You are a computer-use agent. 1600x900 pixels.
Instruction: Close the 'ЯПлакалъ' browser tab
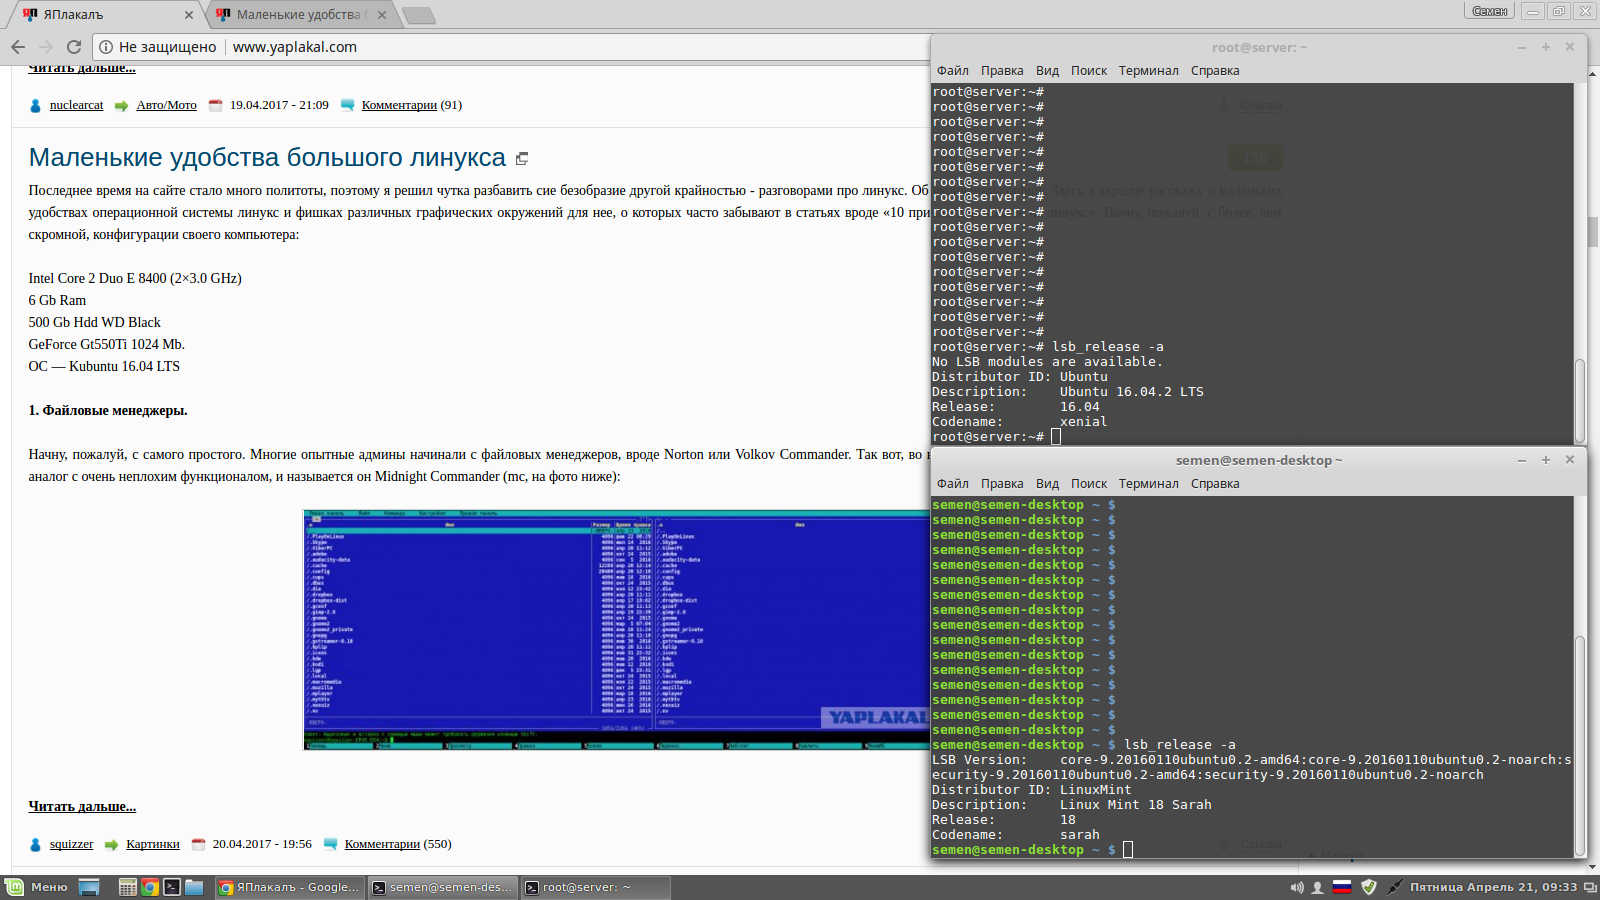189,15
